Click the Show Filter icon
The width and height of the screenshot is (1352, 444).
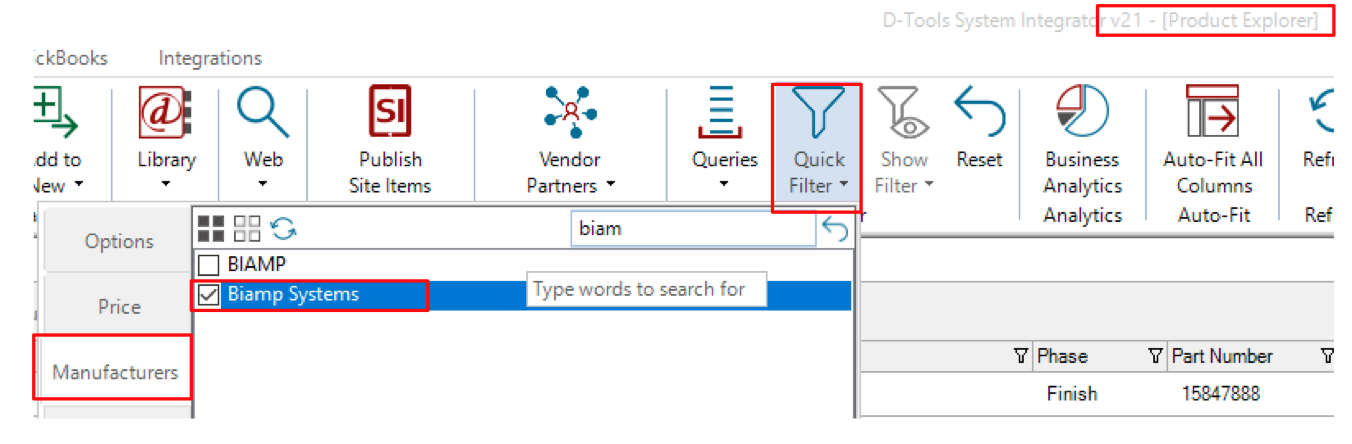(903, 113)
